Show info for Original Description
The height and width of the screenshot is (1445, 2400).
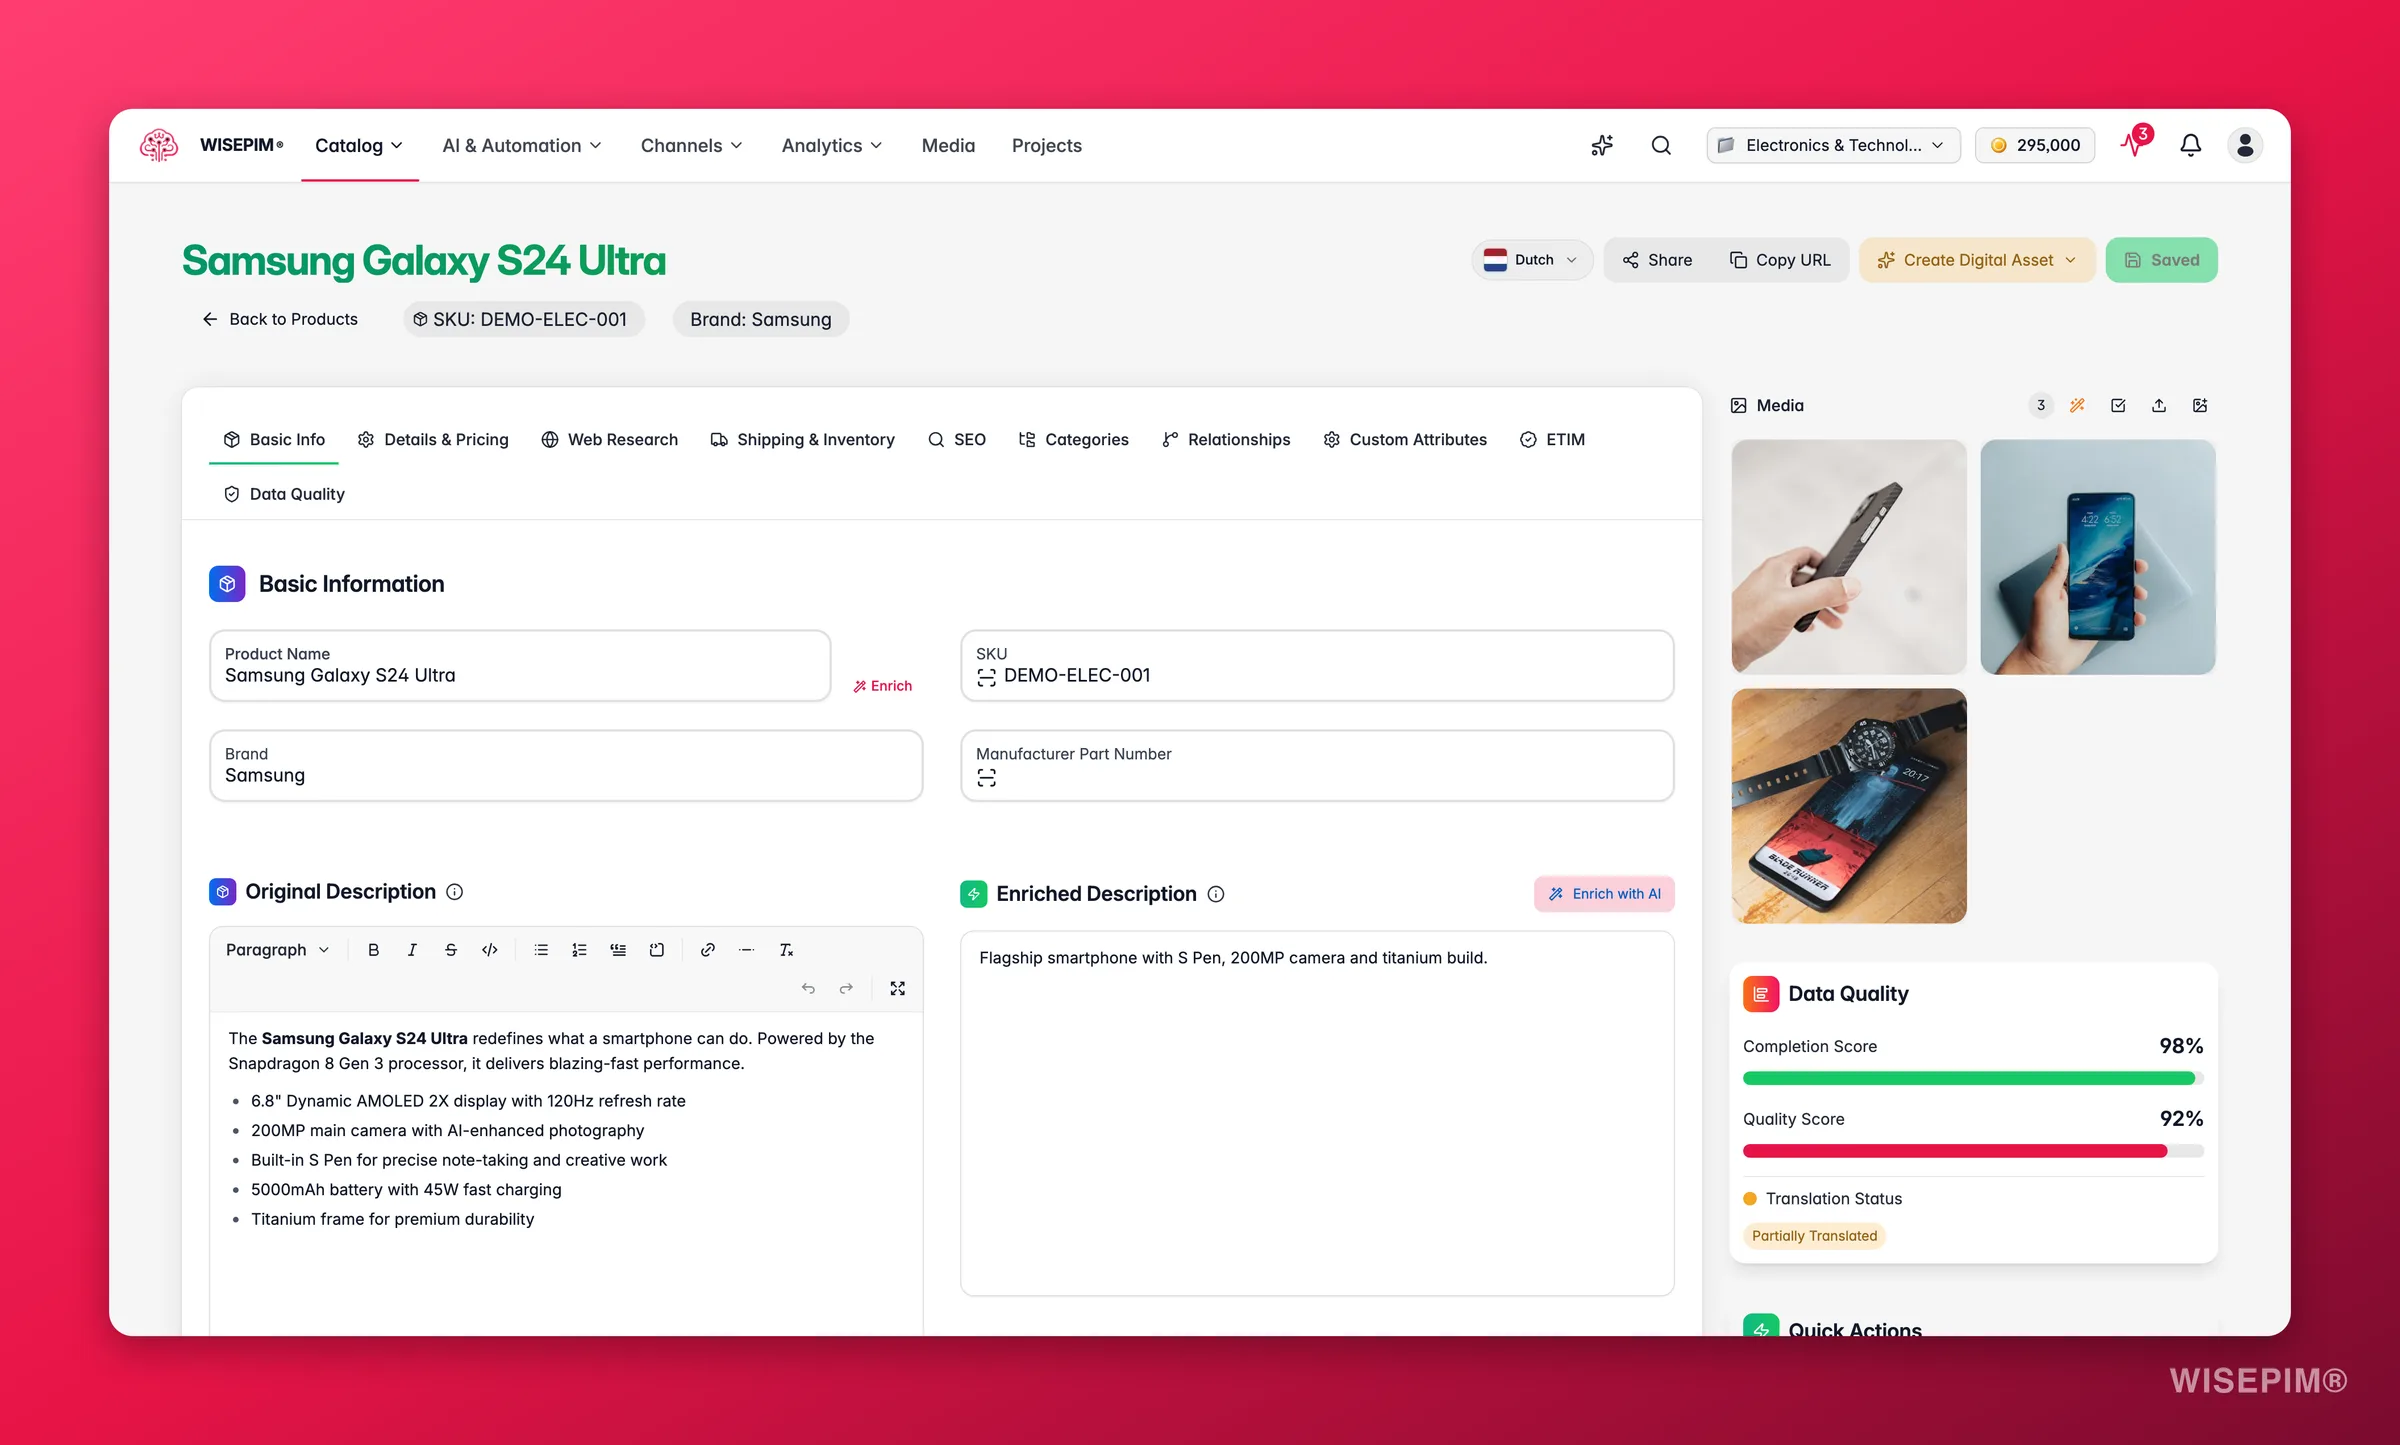pyautogui.click(x=454, y=892)
